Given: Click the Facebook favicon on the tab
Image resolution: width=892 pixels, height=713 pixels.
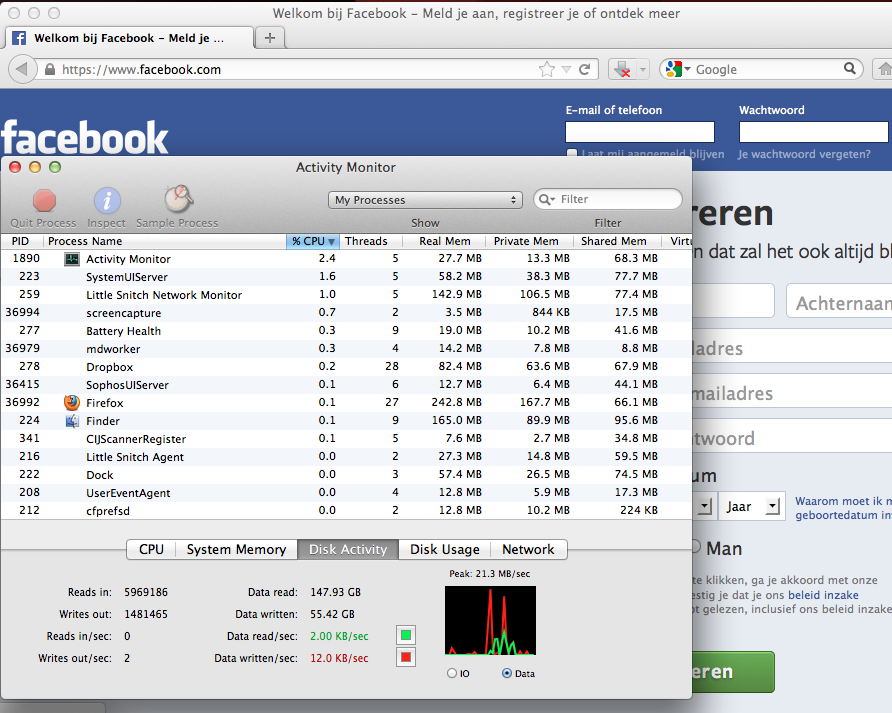Looking at the screenshot, I should (19, 38).
